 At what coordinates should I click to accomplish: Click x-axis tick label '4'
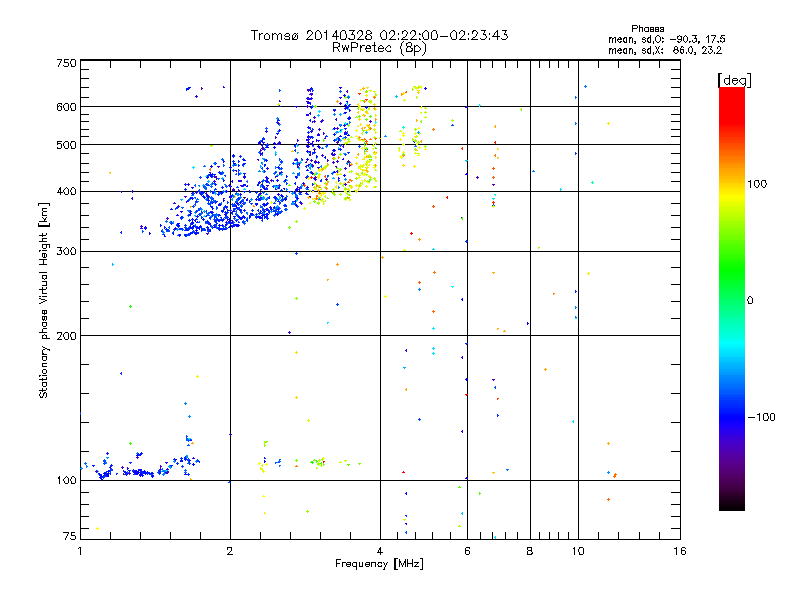coord(380,551)
